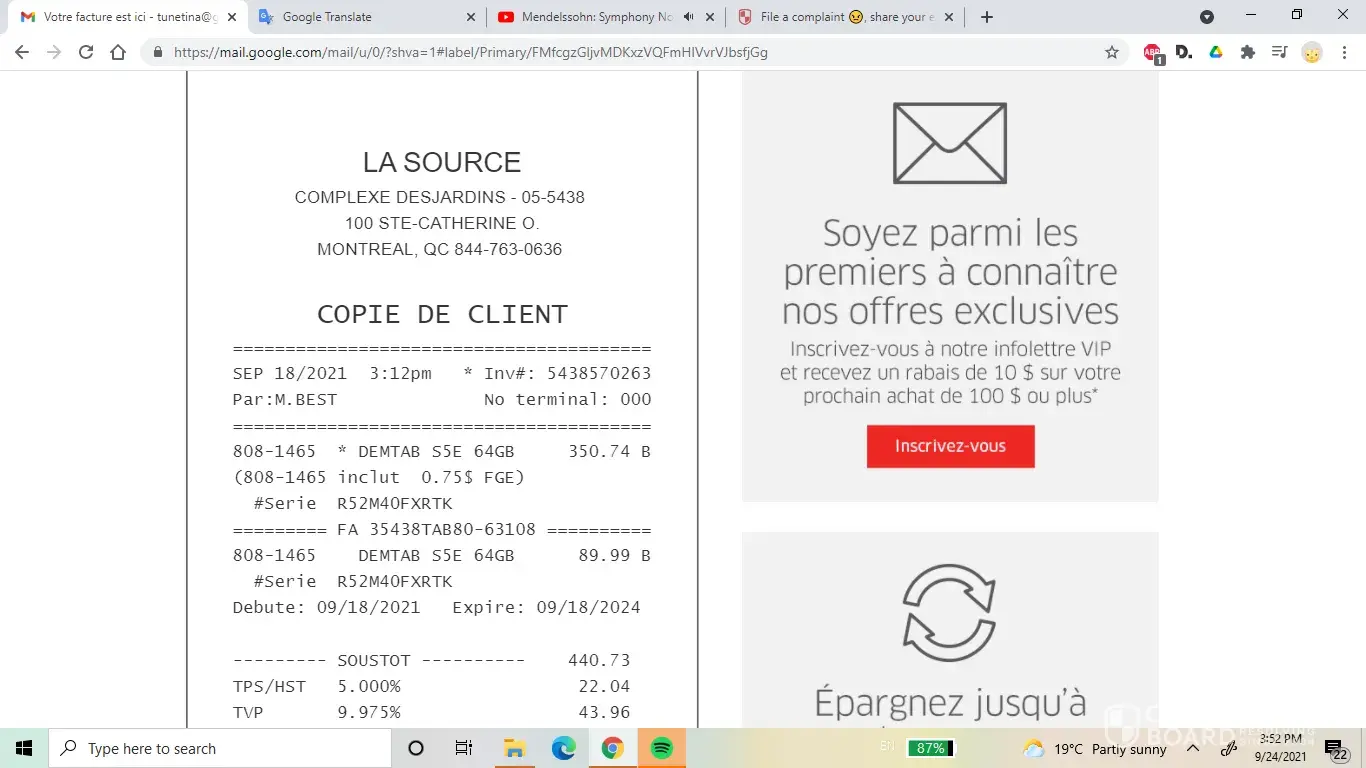Open the Adblock Plus extension icon

(x=1152, y=53)
